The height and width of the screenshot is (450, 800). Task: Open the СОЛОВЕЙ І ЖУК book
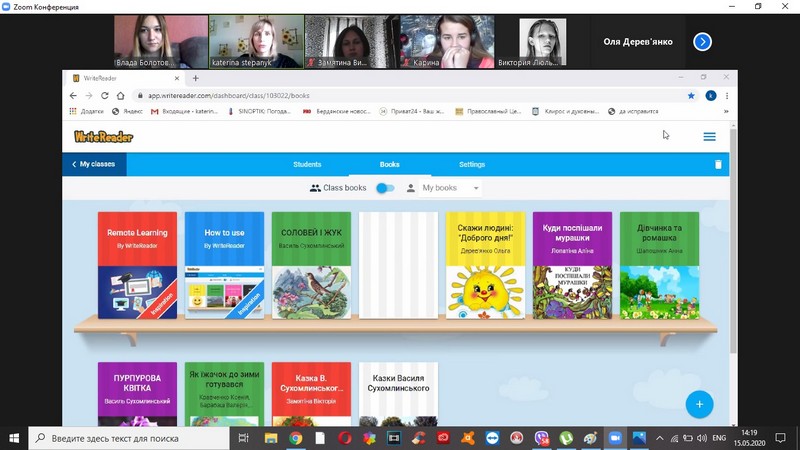pyautogui.click(x=311, y=265)
